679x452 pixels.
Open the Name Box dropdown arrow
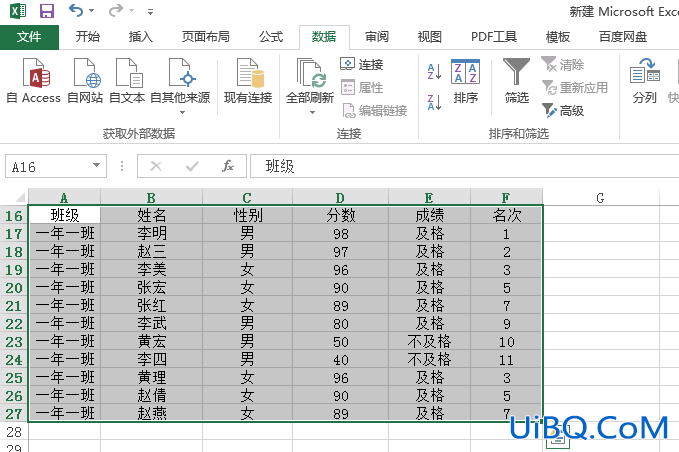pos(96,165)
